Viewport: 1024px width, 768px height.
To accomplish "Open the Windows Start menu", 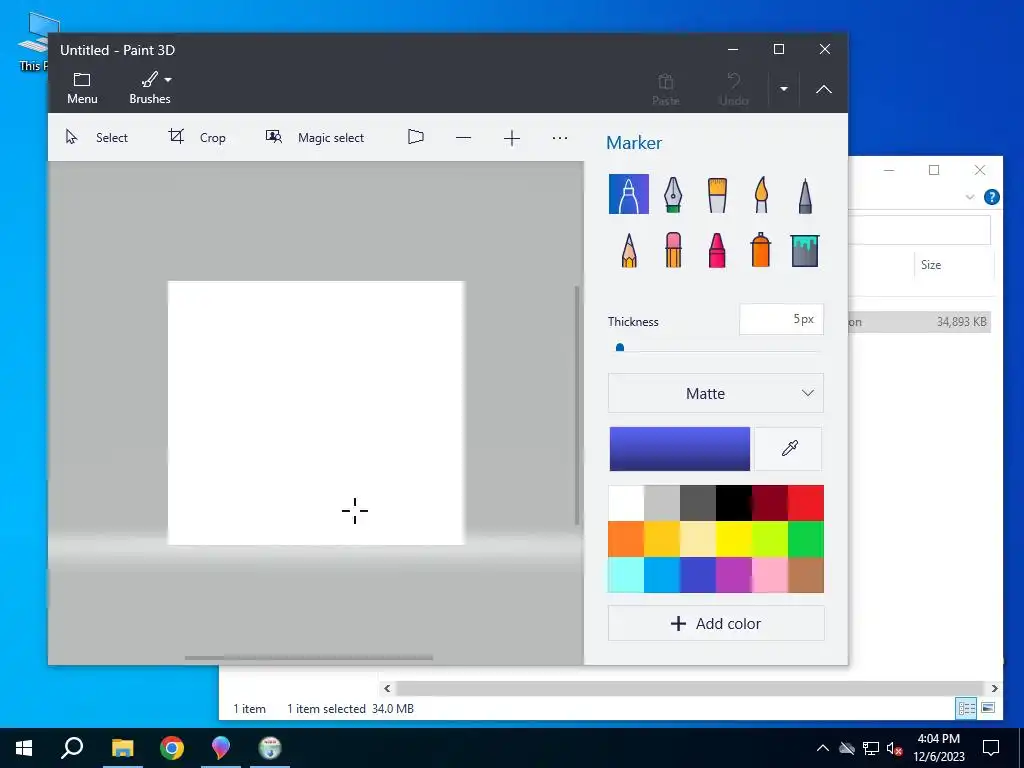I will (x=24, y=748).
